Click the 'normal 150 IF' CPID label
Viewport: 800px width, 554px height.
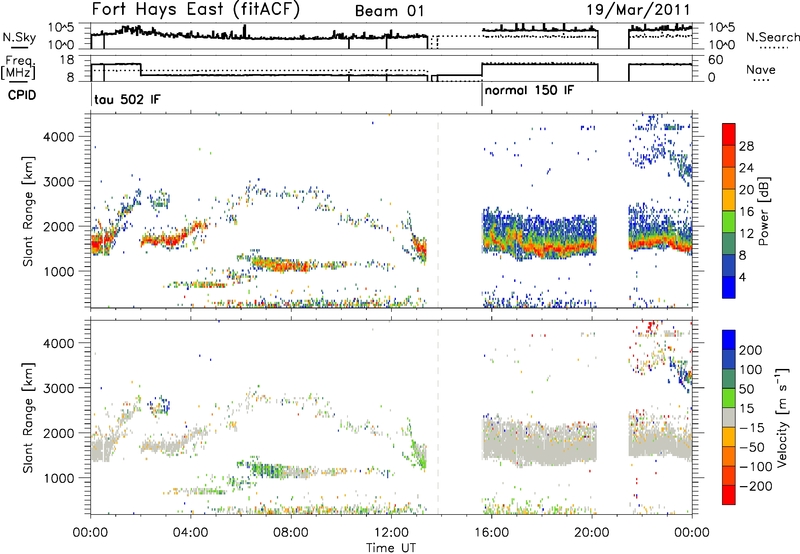[x=529, y=91]
